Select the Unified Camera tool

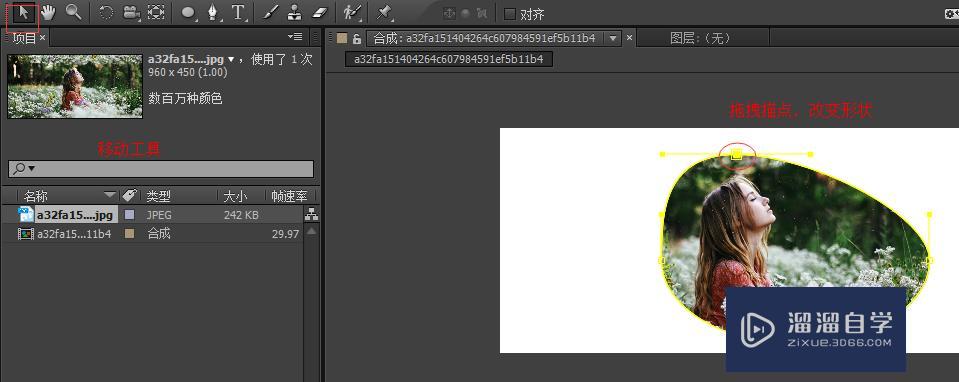(131, 12)
